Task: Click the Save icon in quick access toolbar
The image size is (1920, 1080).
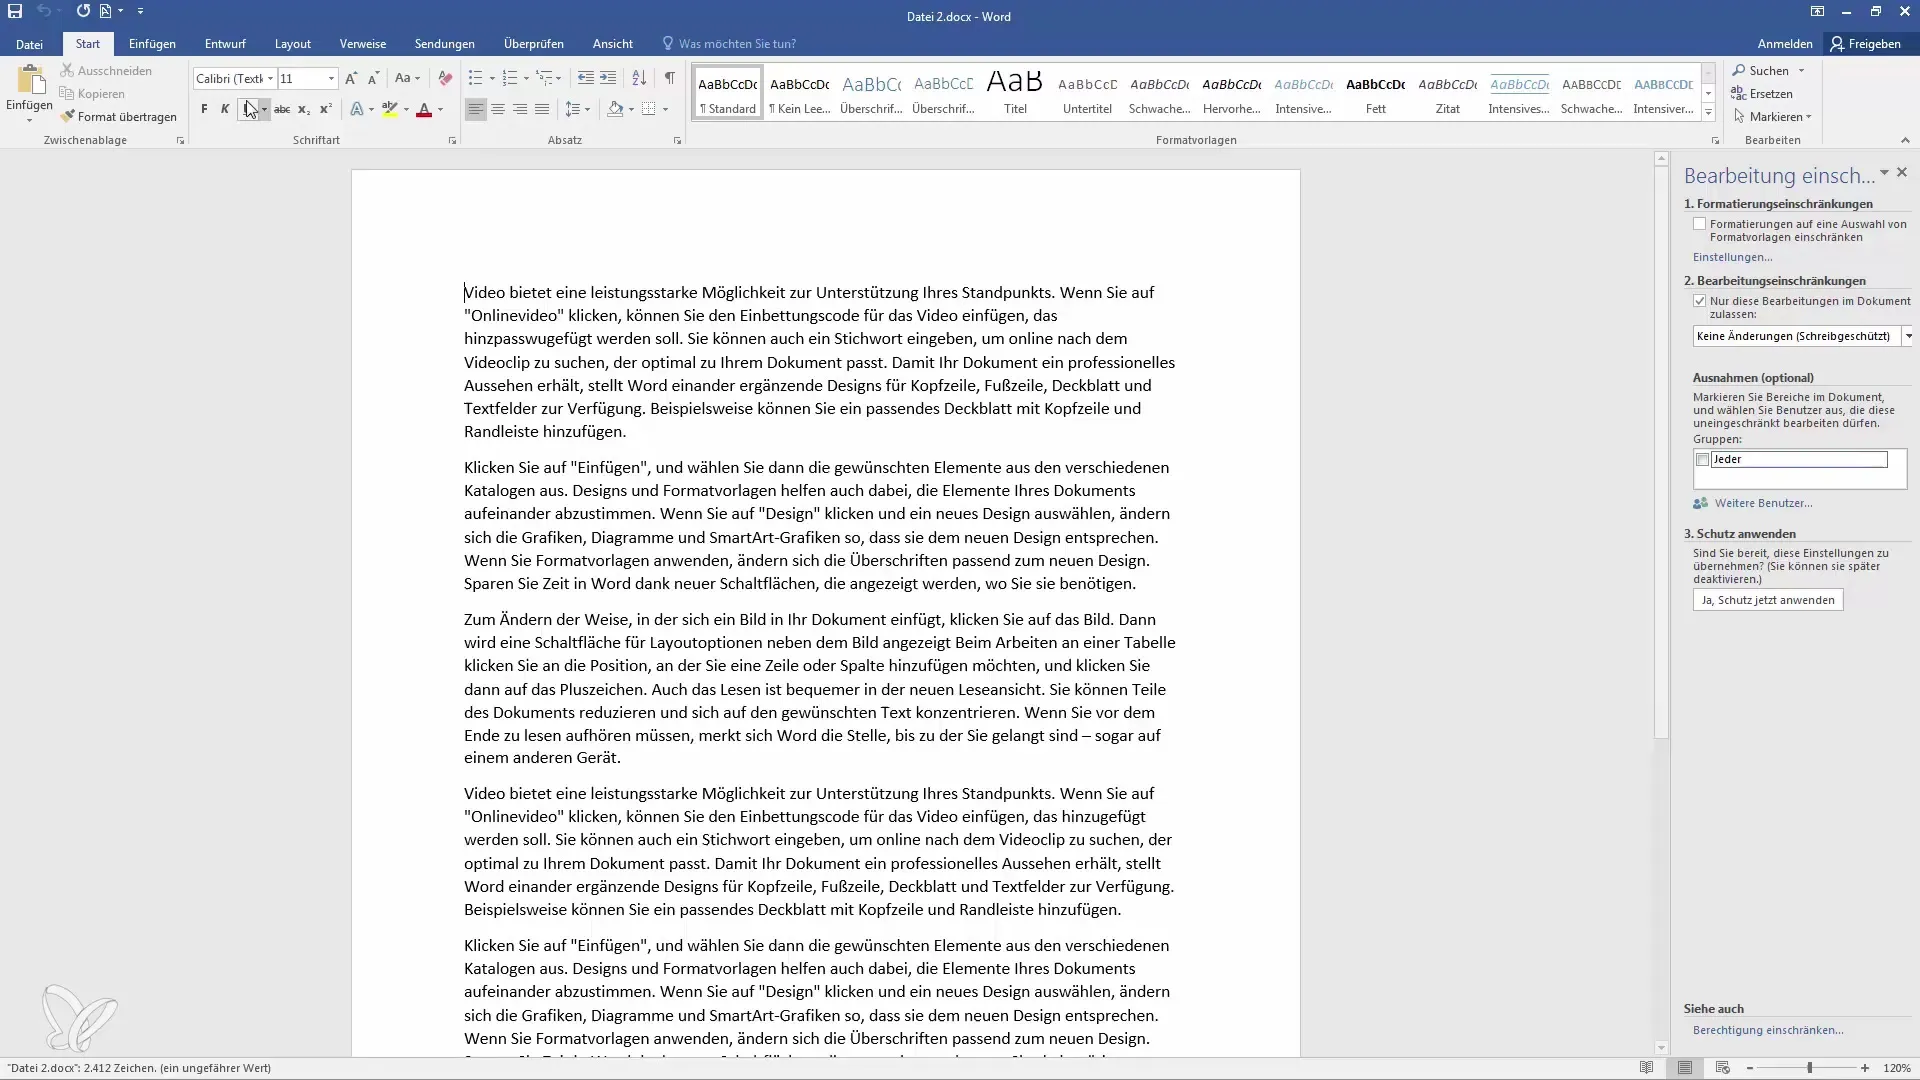Action: click(x=15, y=11)
